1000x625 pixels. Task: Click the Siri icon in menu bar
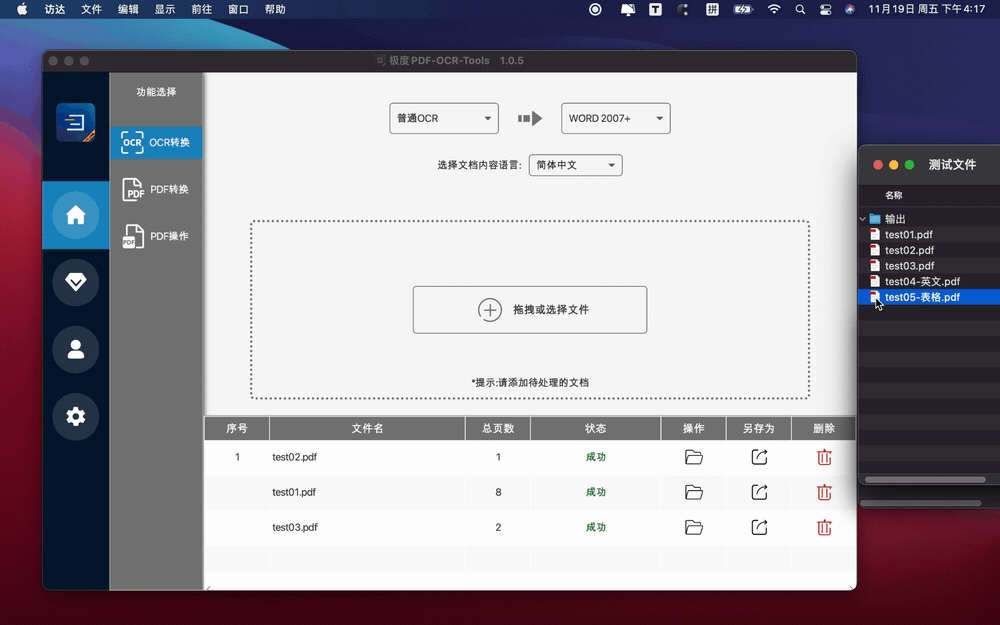point(849,9)
